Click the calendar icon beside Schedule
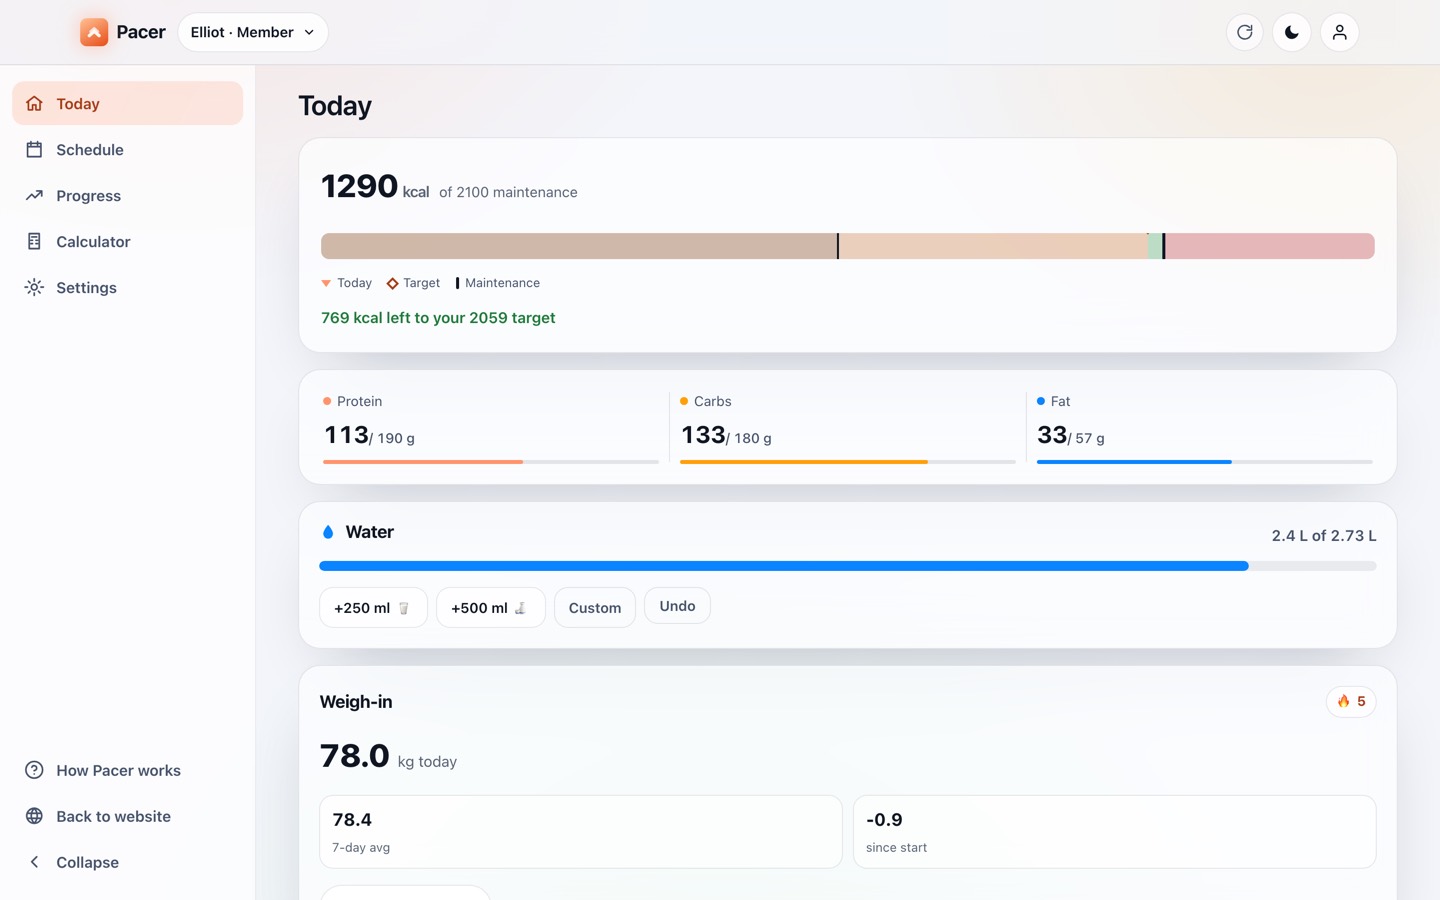Viewport: 1440px width, 900px height. 34,150
